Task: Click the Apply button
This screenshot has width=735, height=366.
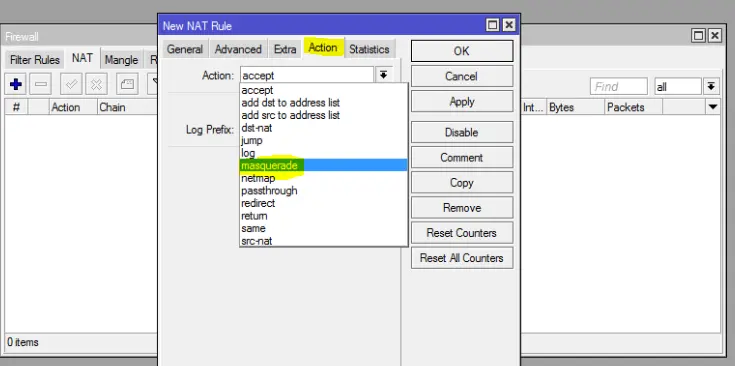Action: 462,101
